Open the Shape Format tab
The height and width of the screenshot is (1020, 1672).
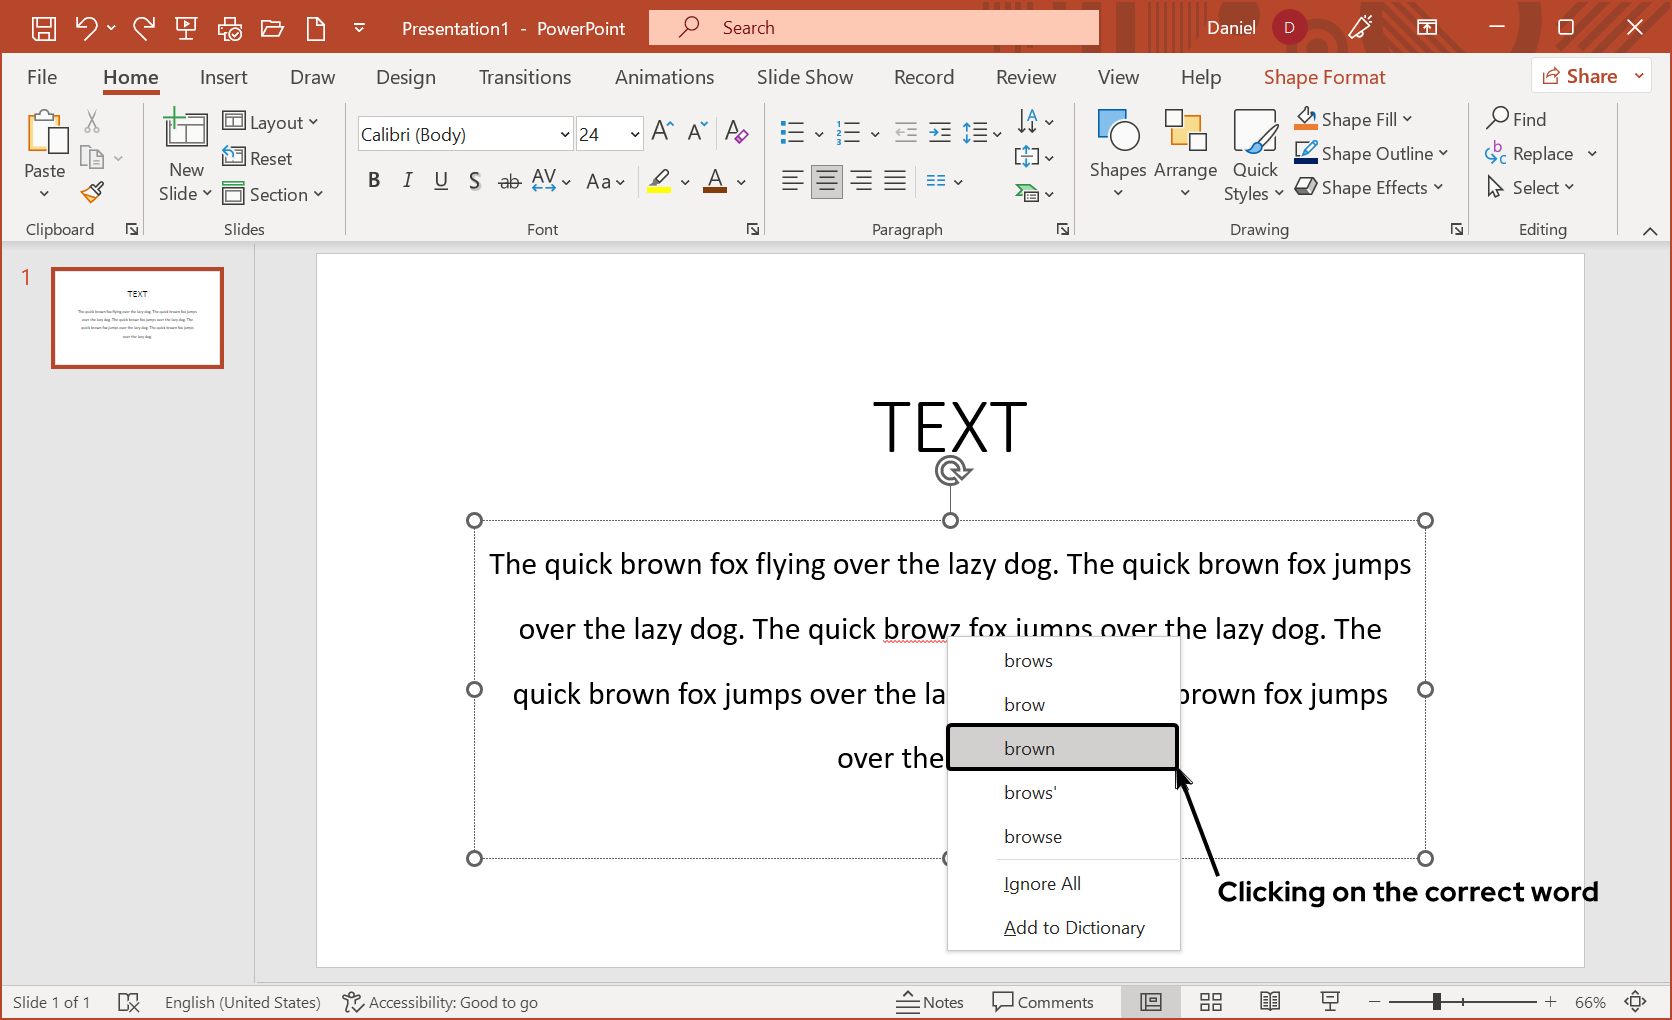click(1324, 77)
